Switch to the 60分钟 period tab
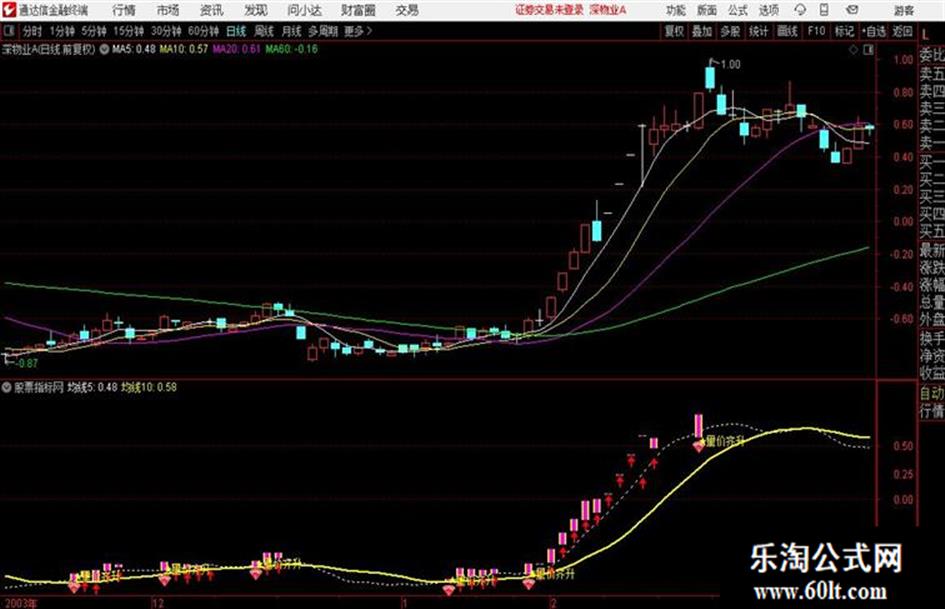Viewport: 945px width, 609px height. point(204,31)
